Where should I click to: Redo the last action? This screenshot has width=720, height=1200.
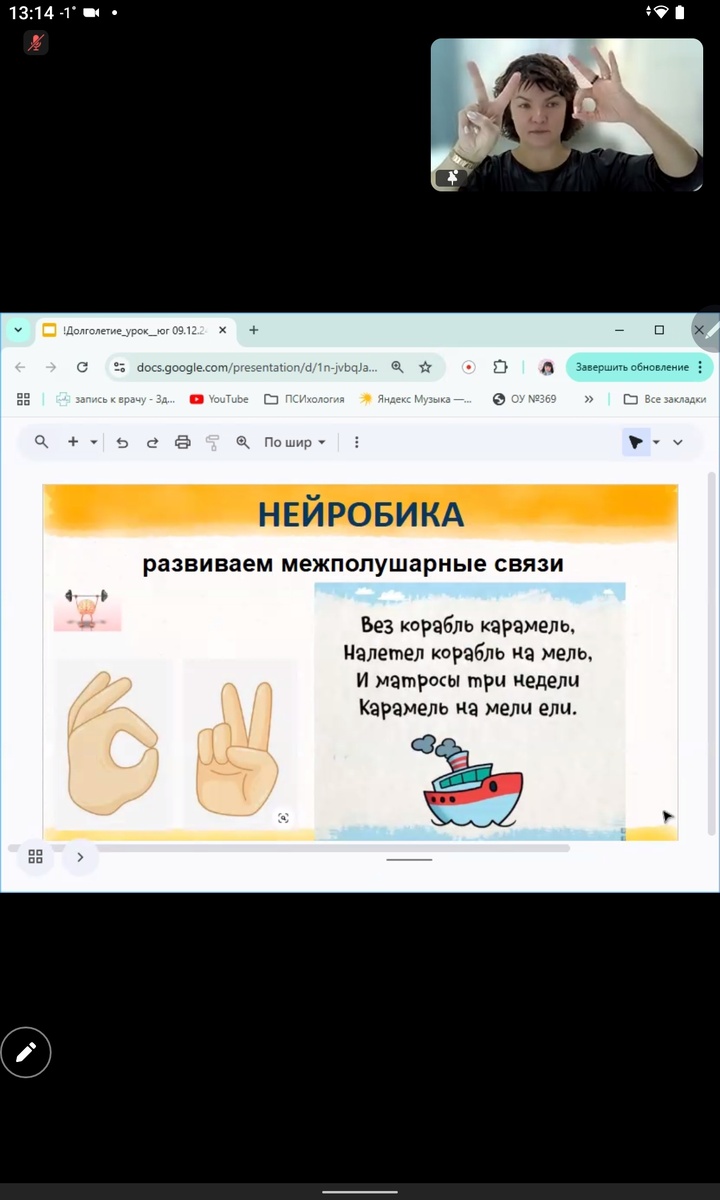pyautogui.click(x=152, y=442)
